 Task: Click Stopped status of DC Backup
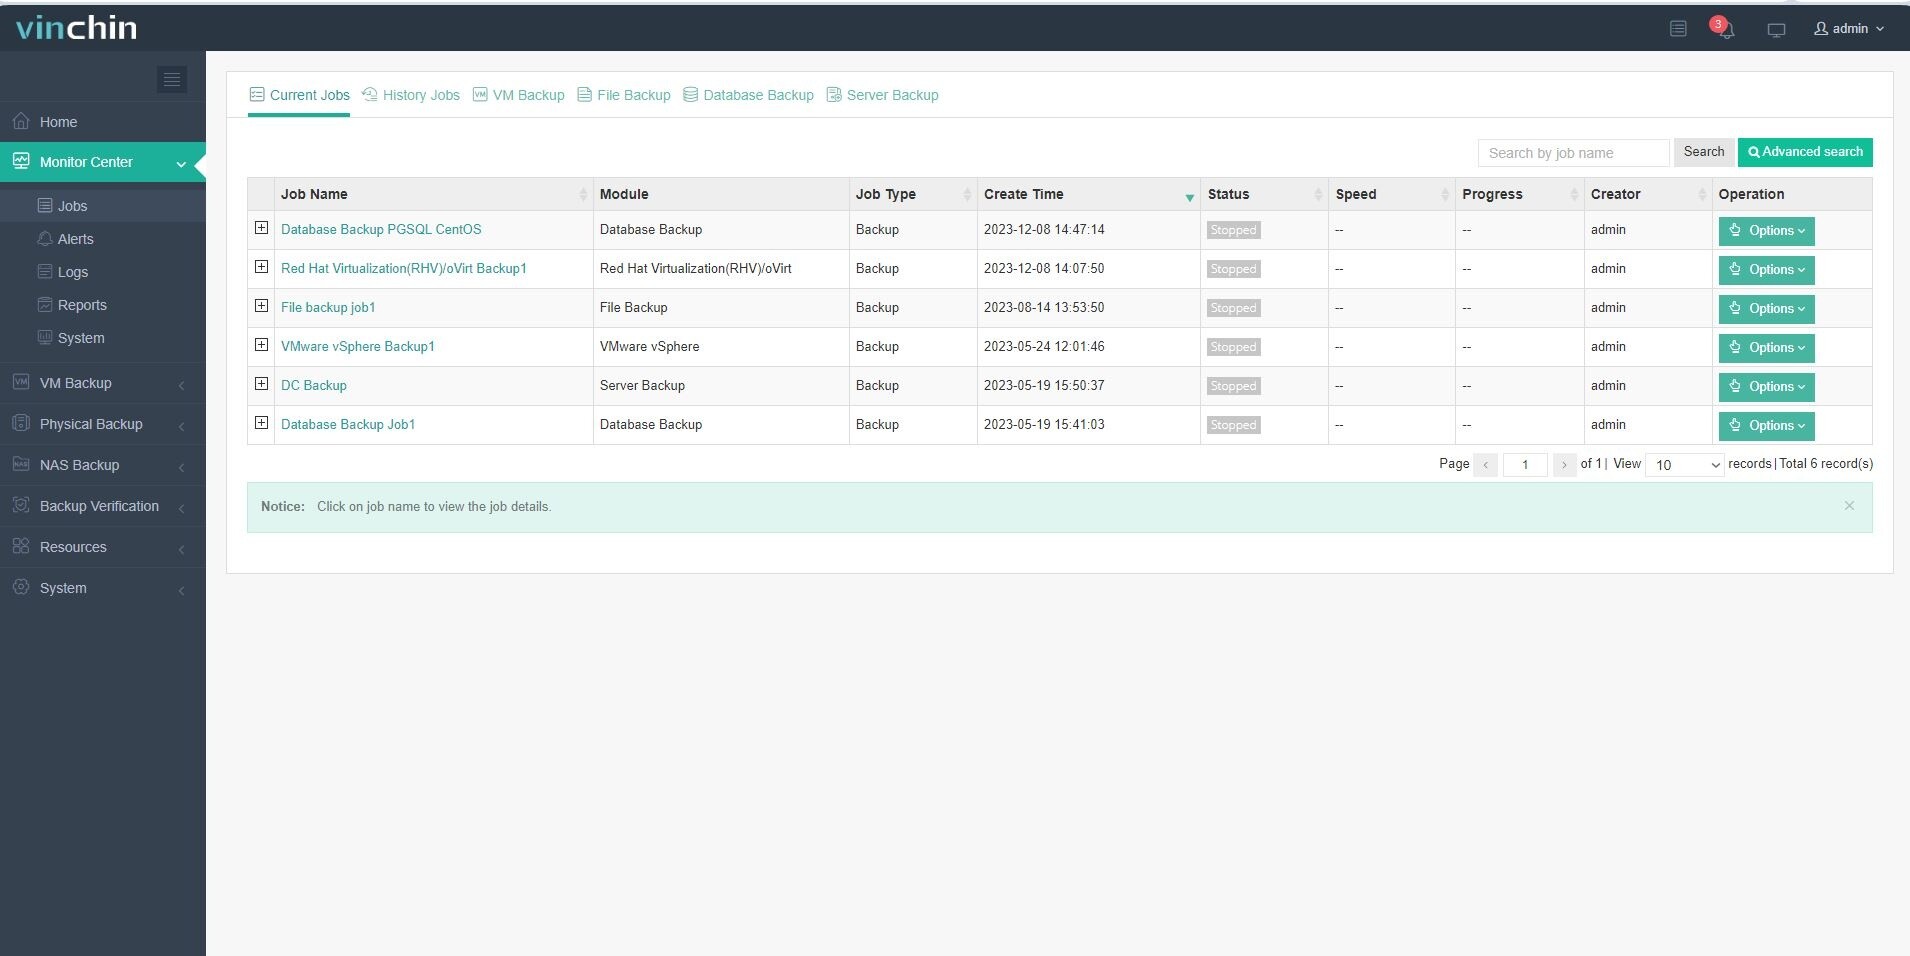click(1233, 386)
